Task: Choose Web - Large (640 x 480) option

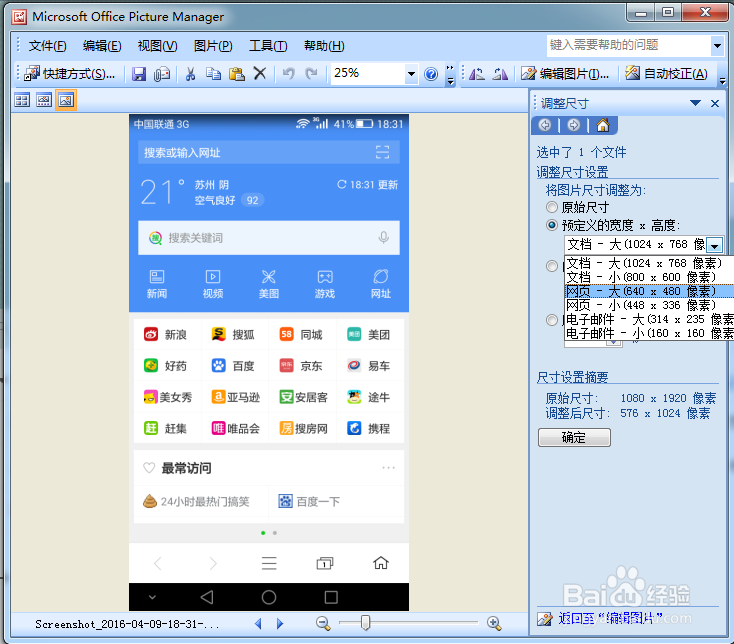Action: click(649, 291)
